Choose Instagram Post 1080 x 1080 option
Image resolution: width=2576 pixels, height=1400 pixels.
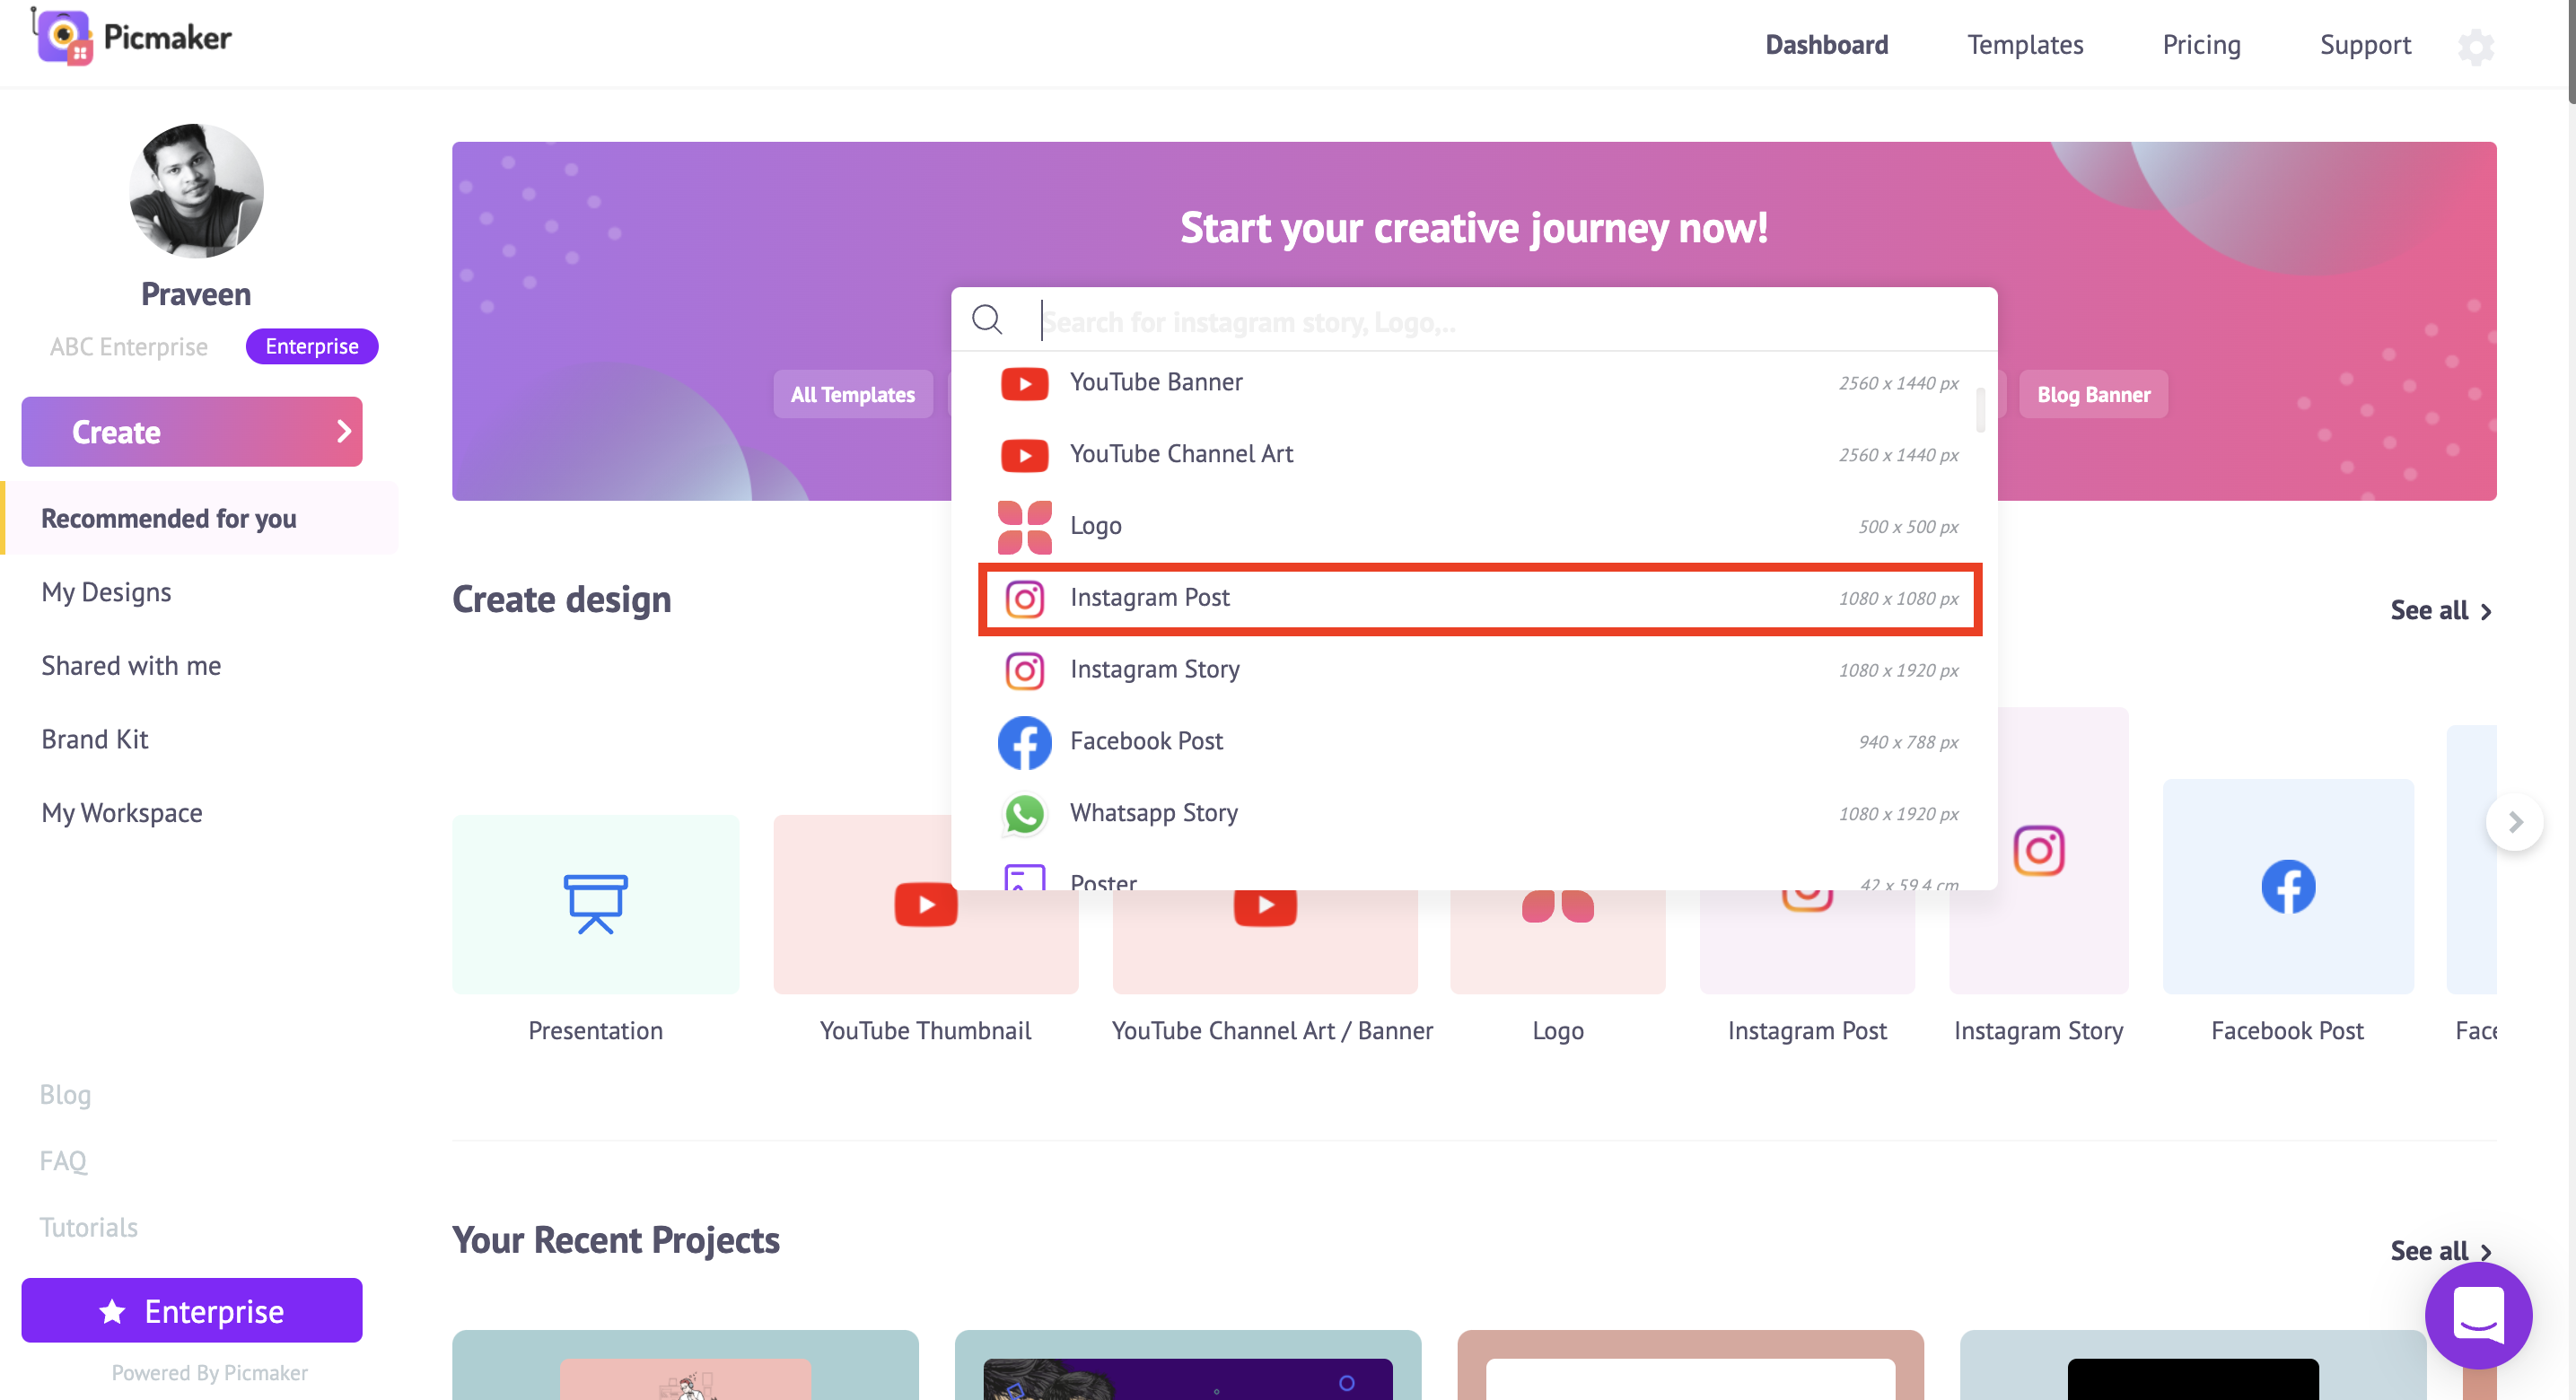pyautogui.click(x=1480, y=599)
